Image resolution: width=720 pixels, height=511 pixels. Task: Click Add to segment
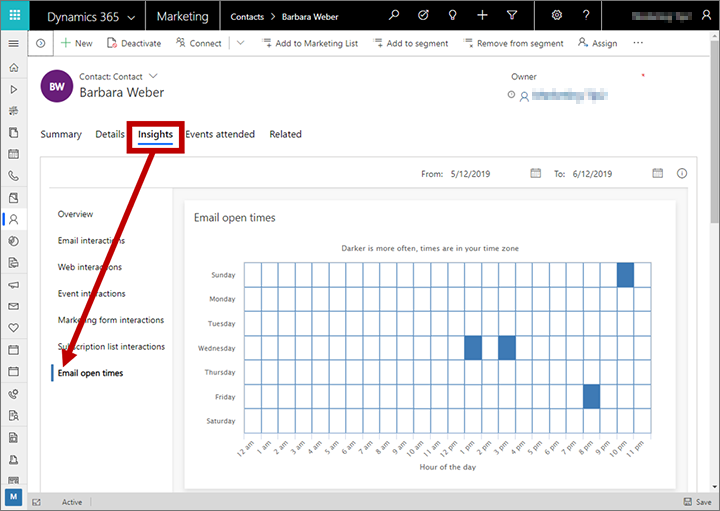411,43
